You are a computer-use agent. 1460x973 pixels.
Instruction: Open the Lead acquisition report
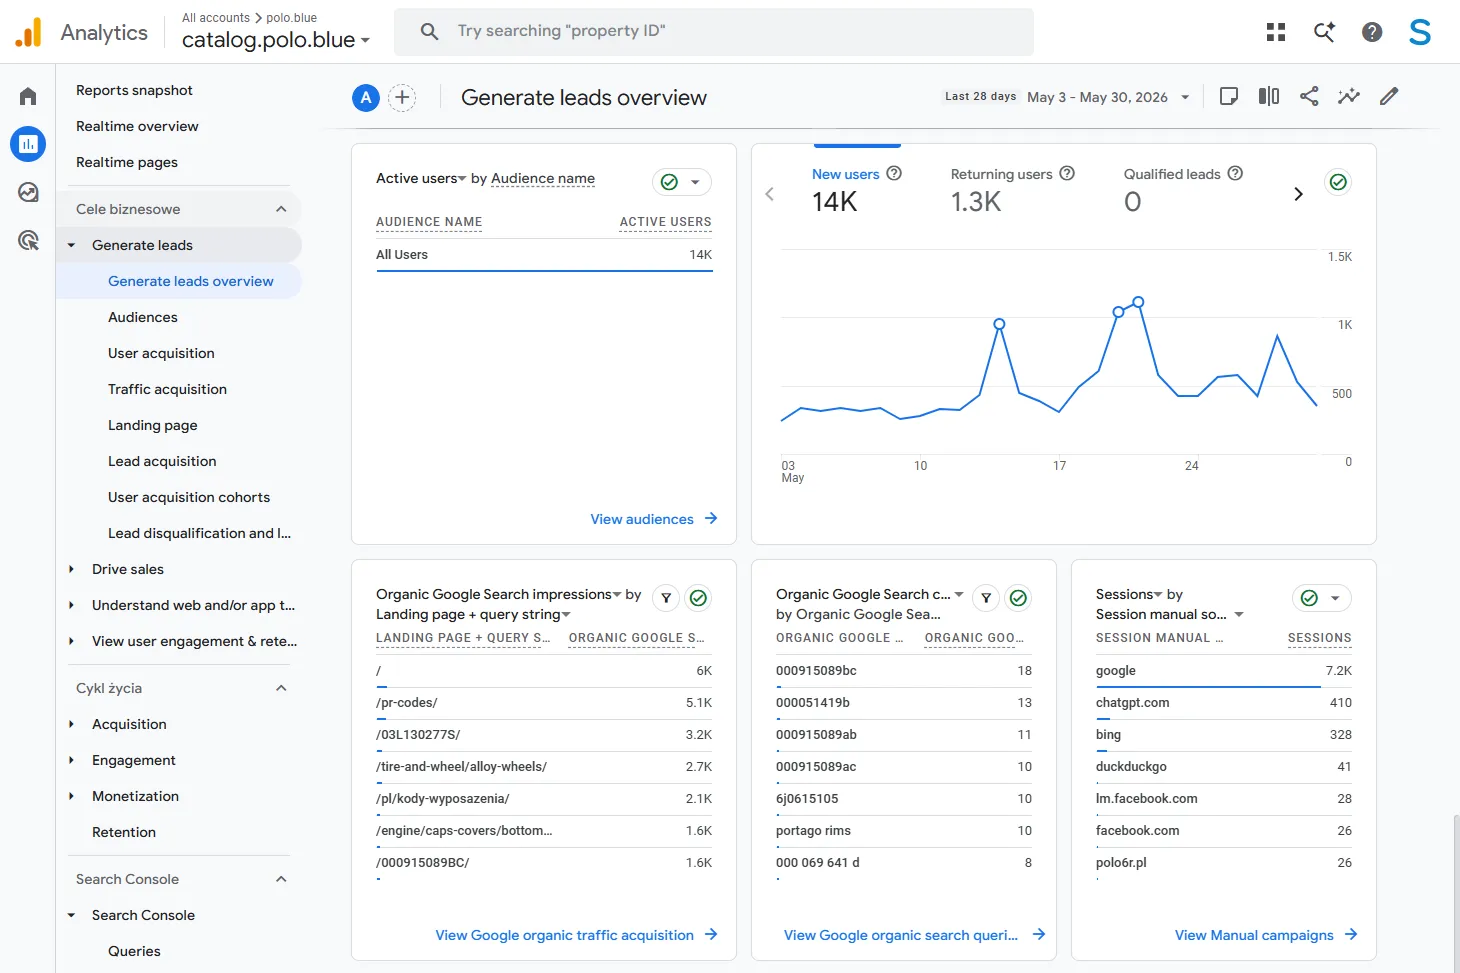coord(162,461)
